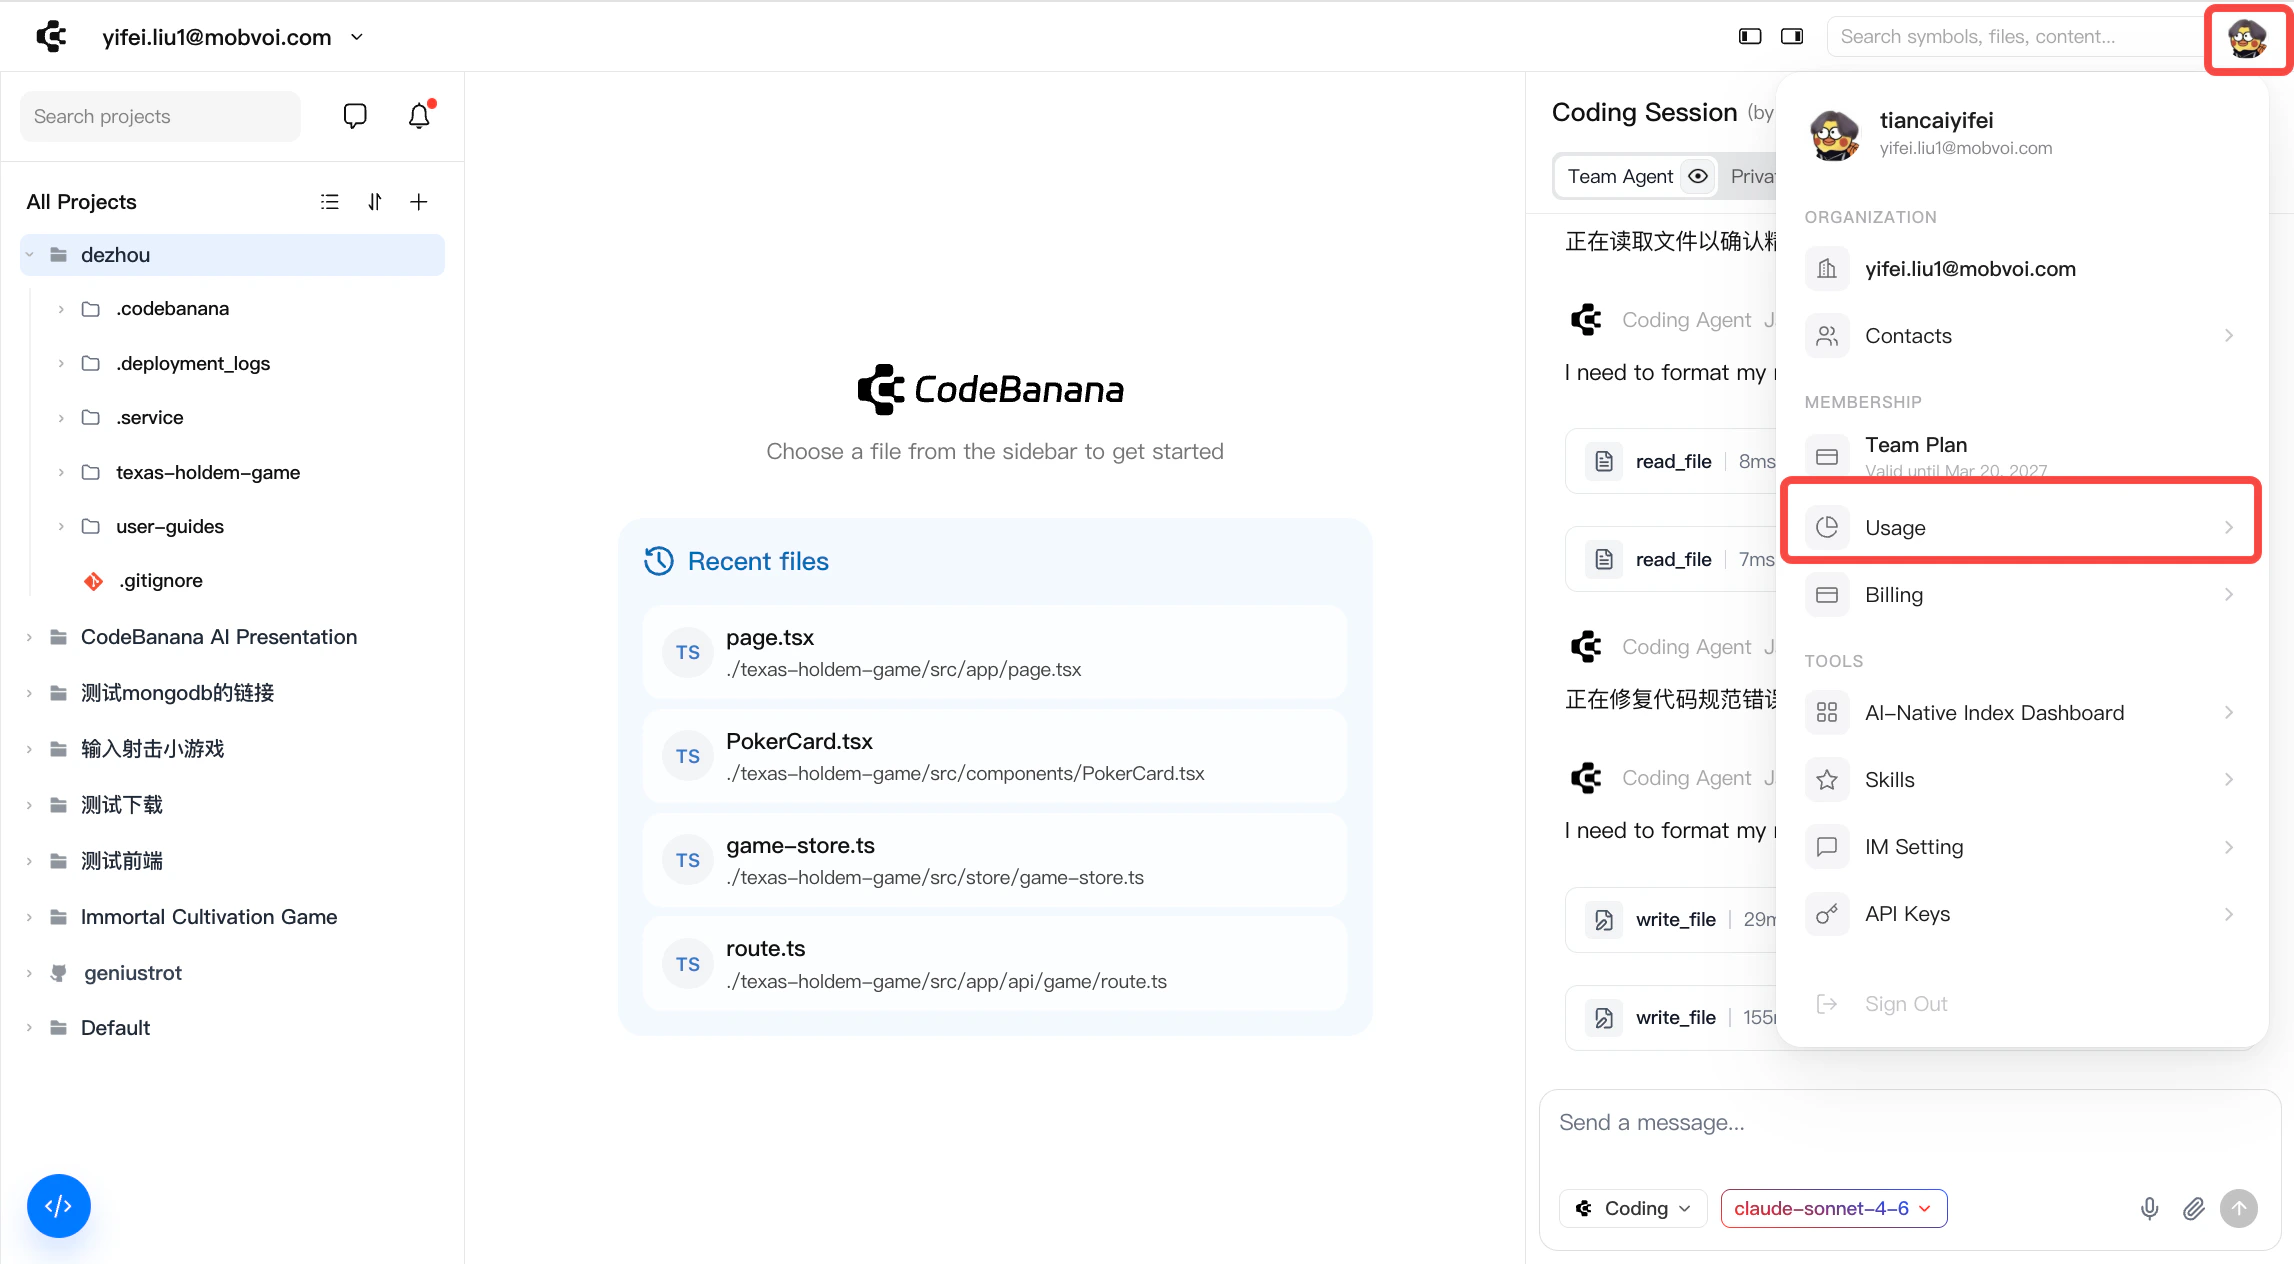Click the chat bubble icon beside search
The height and width of the screenshot is (1264, 2294).
click(x=355, y=116)
